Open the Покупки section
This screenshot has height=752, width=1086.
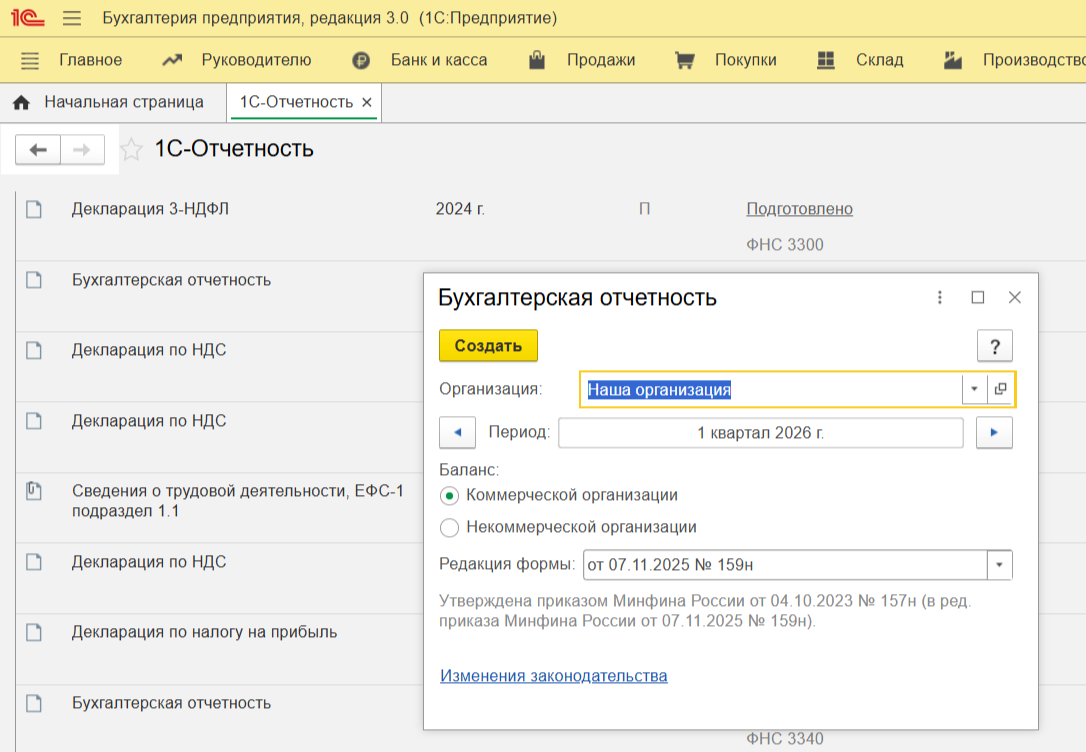click(x=746, y=60)
